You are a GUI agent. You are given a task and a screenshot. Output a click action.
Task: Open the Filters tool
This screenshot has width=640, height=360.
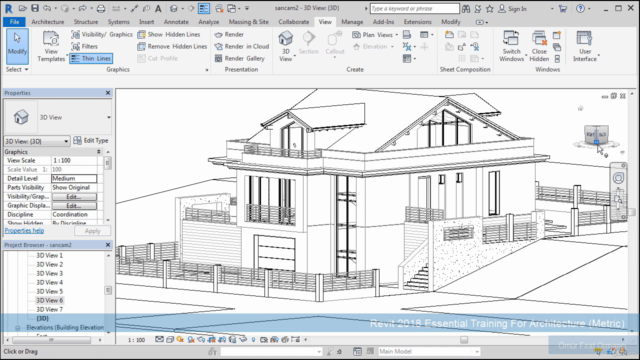pyautogui.click(x=84, y=47)
